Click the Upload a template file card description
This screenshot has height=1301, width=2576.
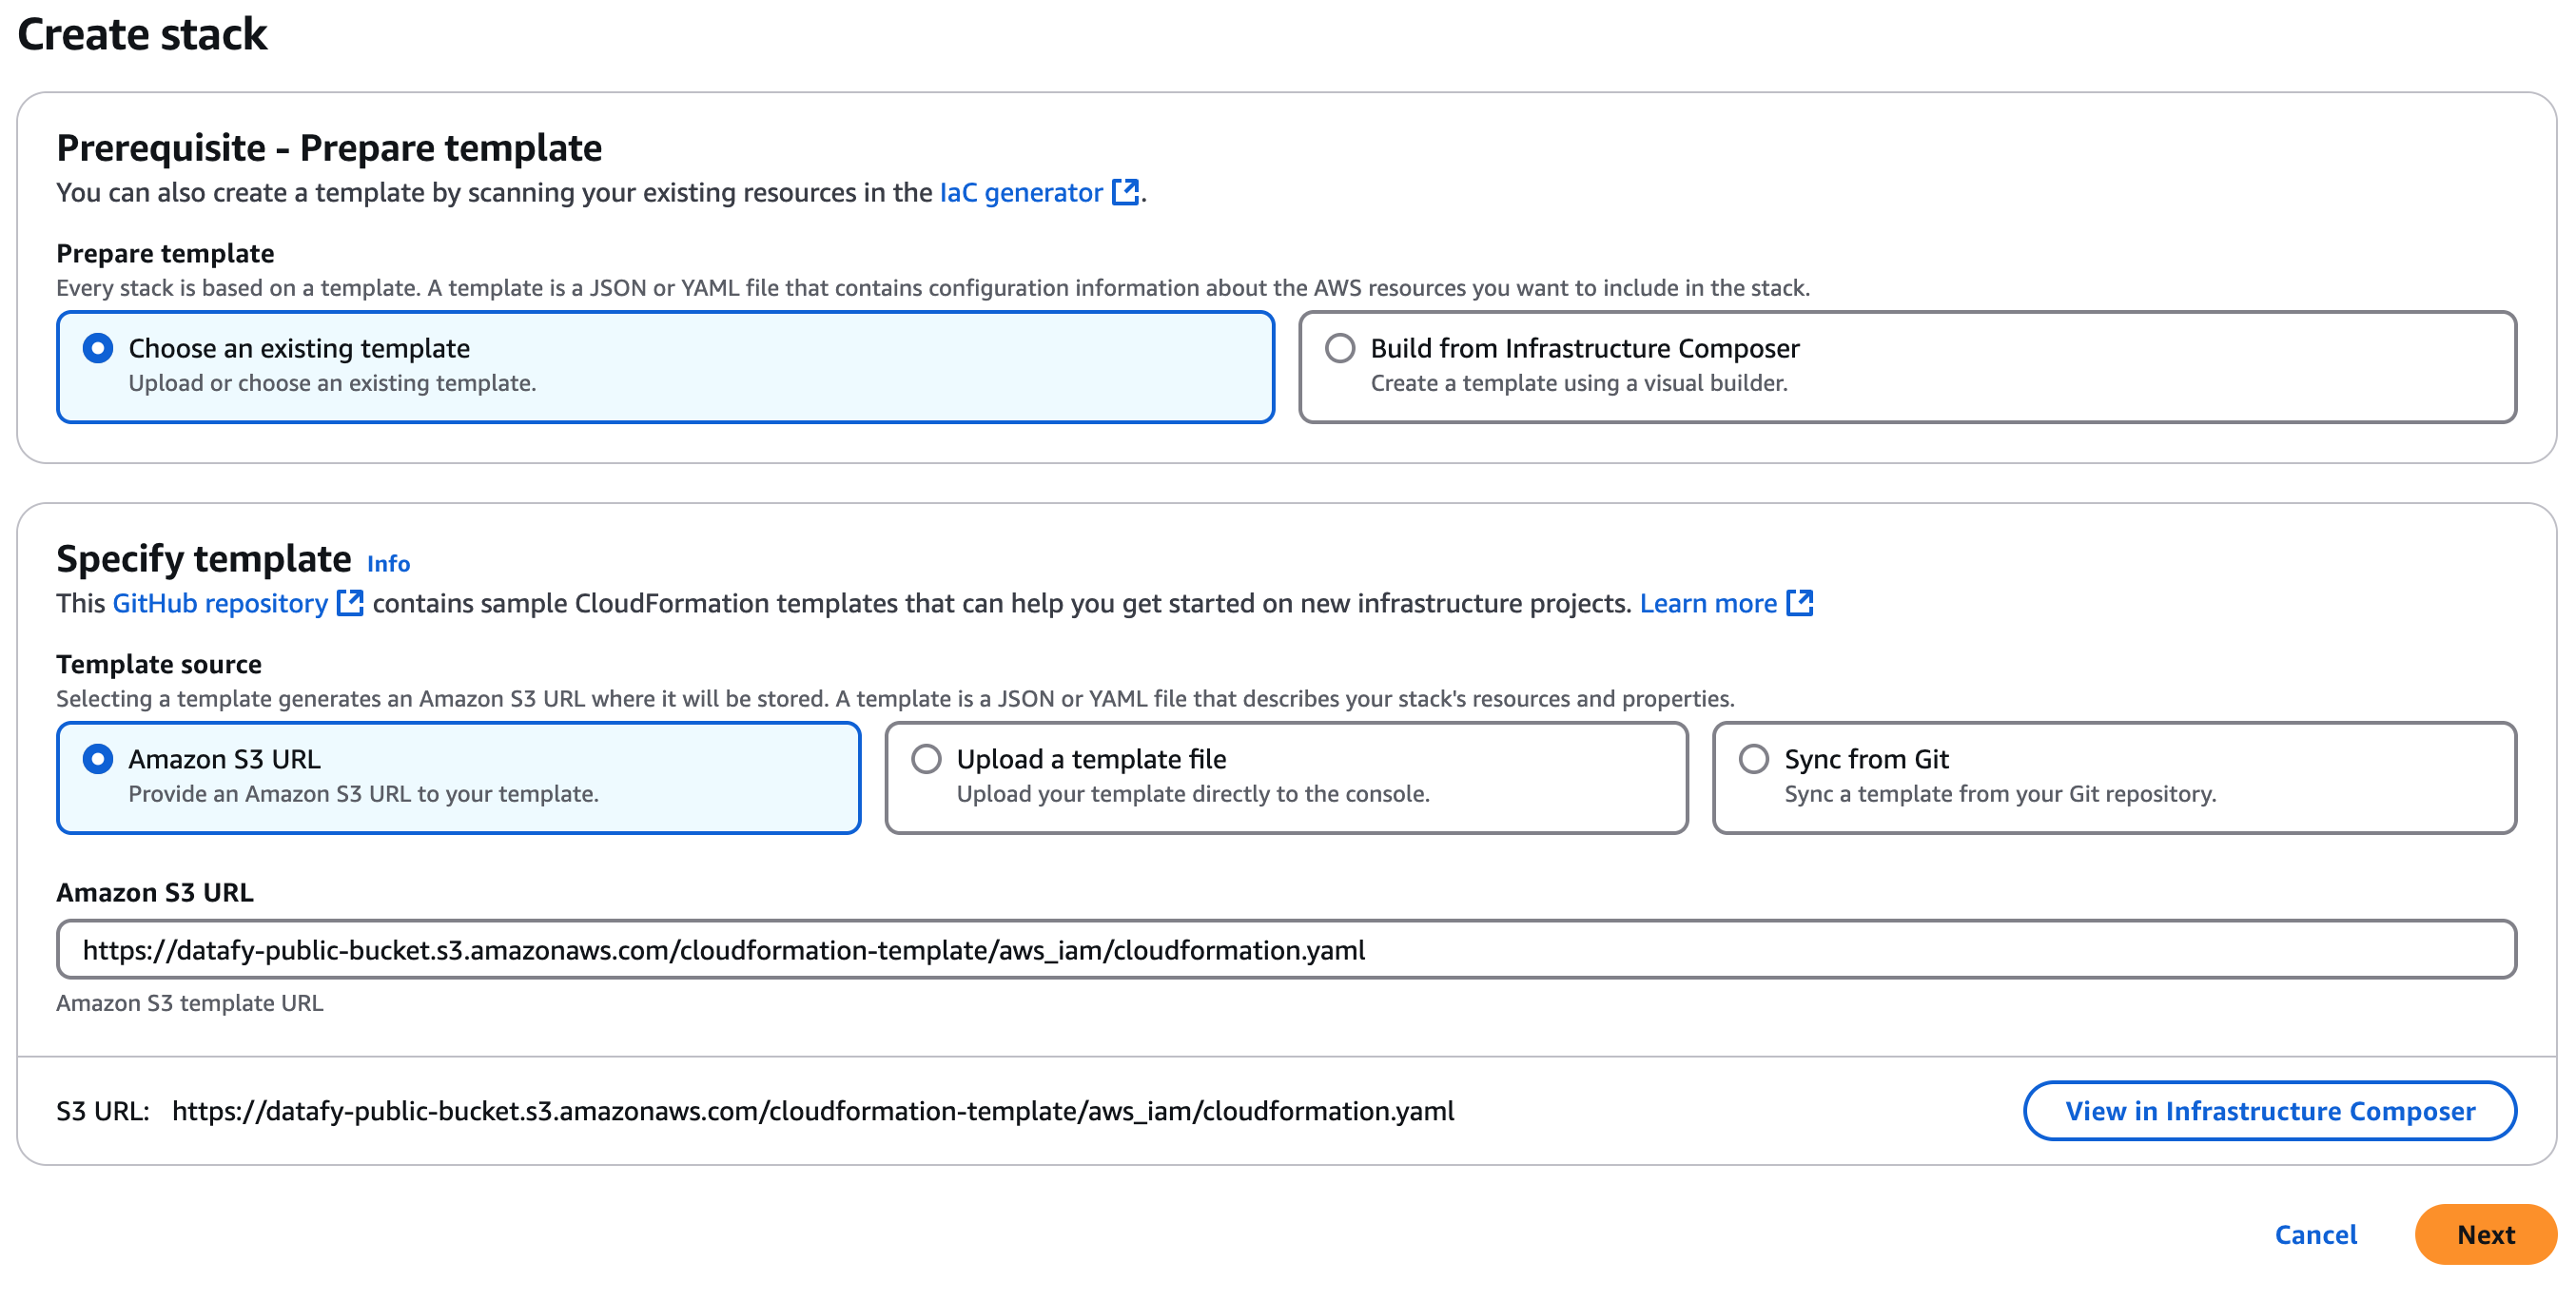pos(1192,794)
